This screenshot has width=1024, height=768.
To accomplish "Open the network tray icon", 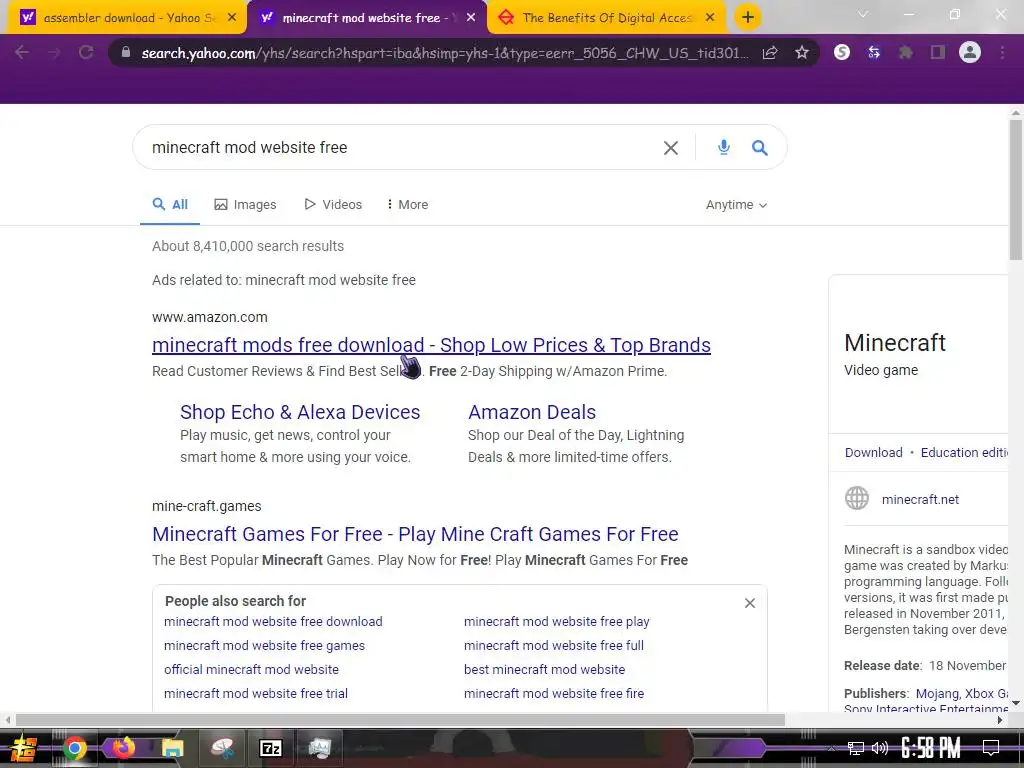I will pyautogui.click(x=855, y=748).
